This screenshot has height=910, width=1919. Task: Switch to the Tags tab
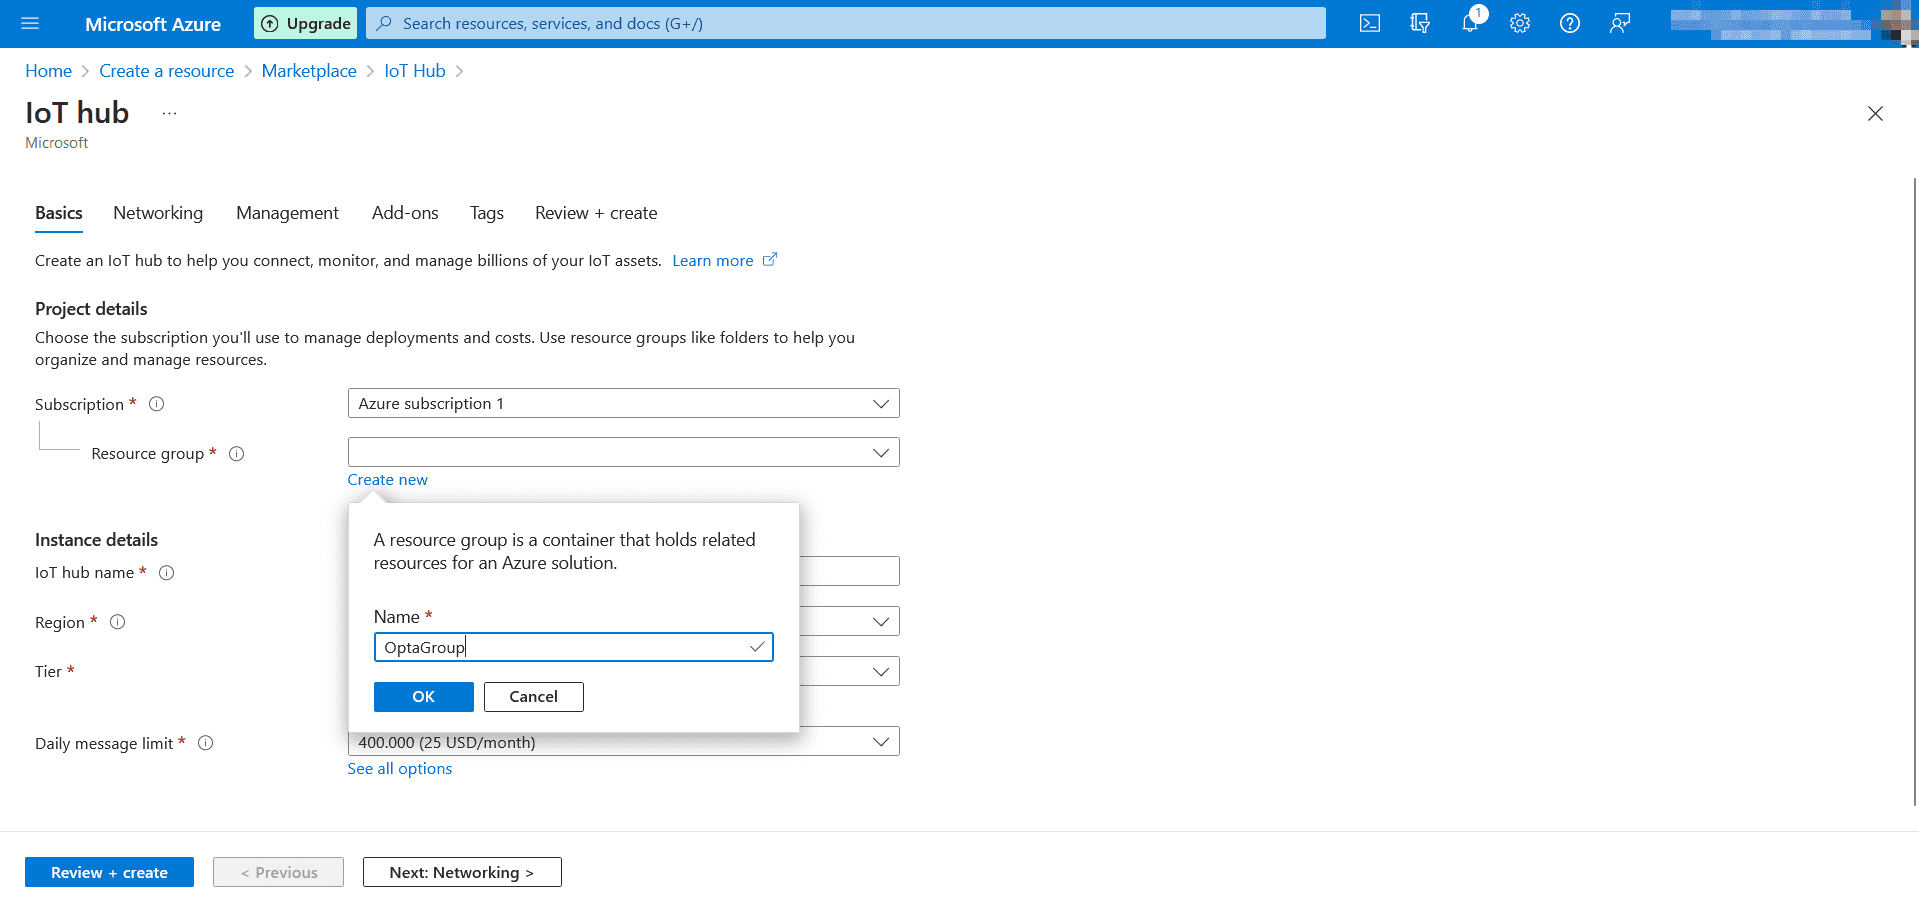(x=486, y=213)
